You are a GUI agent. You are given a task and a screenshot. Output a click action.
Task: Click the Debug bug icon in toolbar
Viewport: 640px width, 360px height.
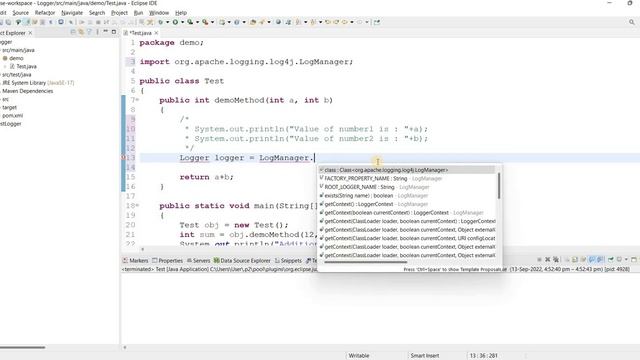[x=161, y=22]
